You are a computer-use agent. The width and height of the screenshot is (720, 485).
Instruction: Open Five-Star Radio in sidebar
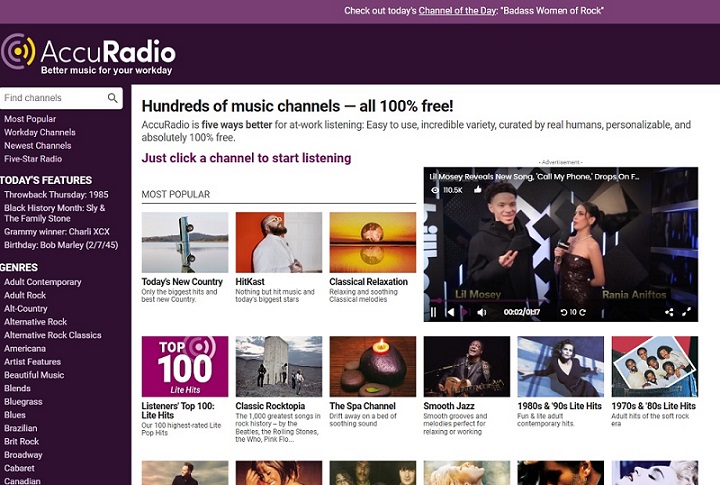click(33, 159)
